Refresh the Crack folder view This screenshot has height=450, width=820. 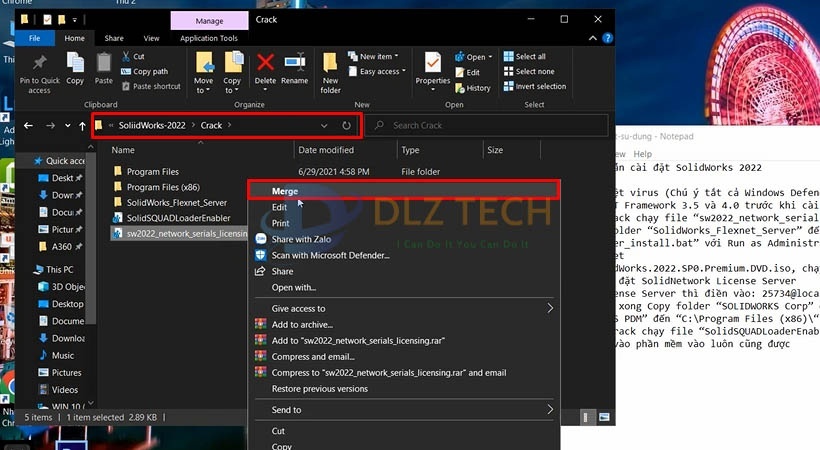346,126
